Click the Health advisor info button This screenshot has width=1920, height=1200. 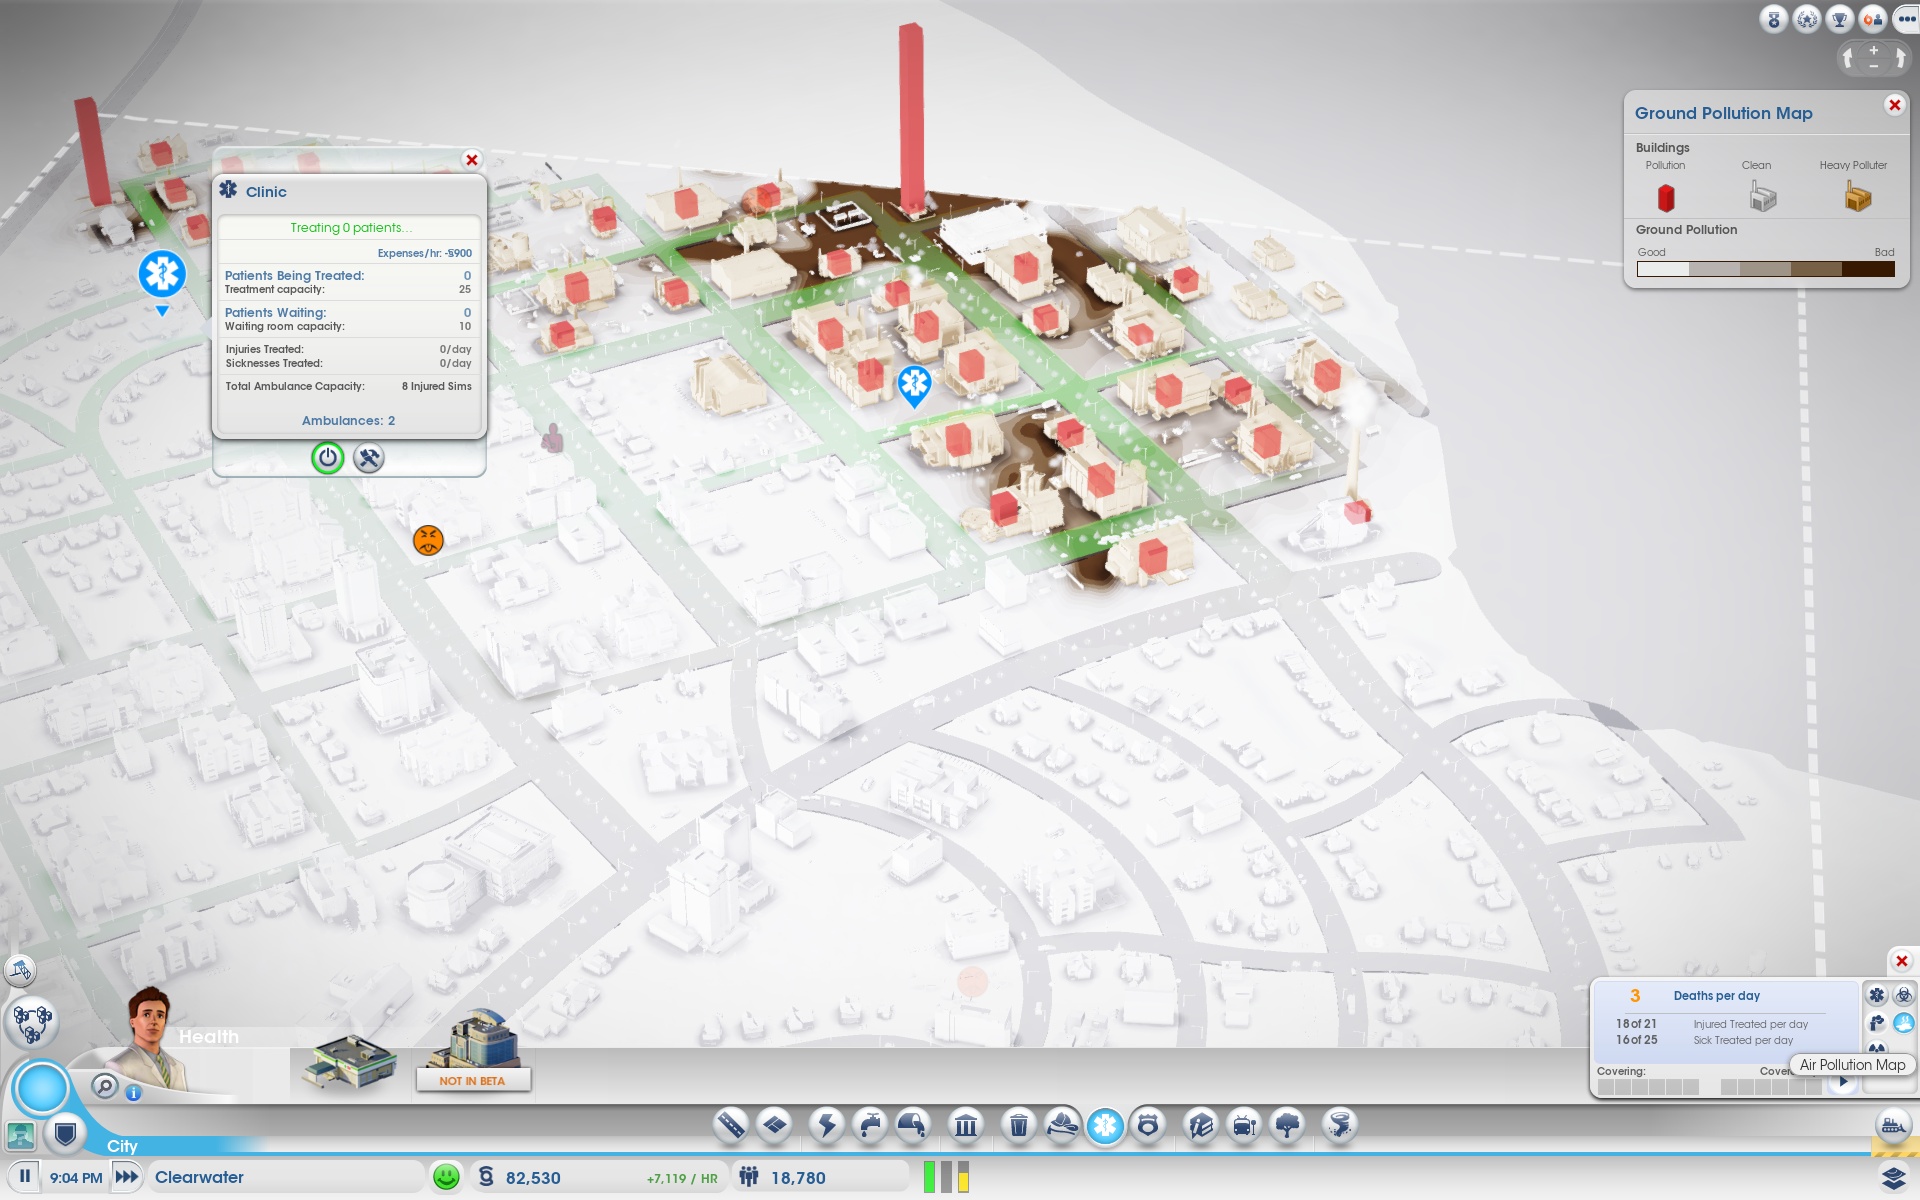(x=133, y=1093)
